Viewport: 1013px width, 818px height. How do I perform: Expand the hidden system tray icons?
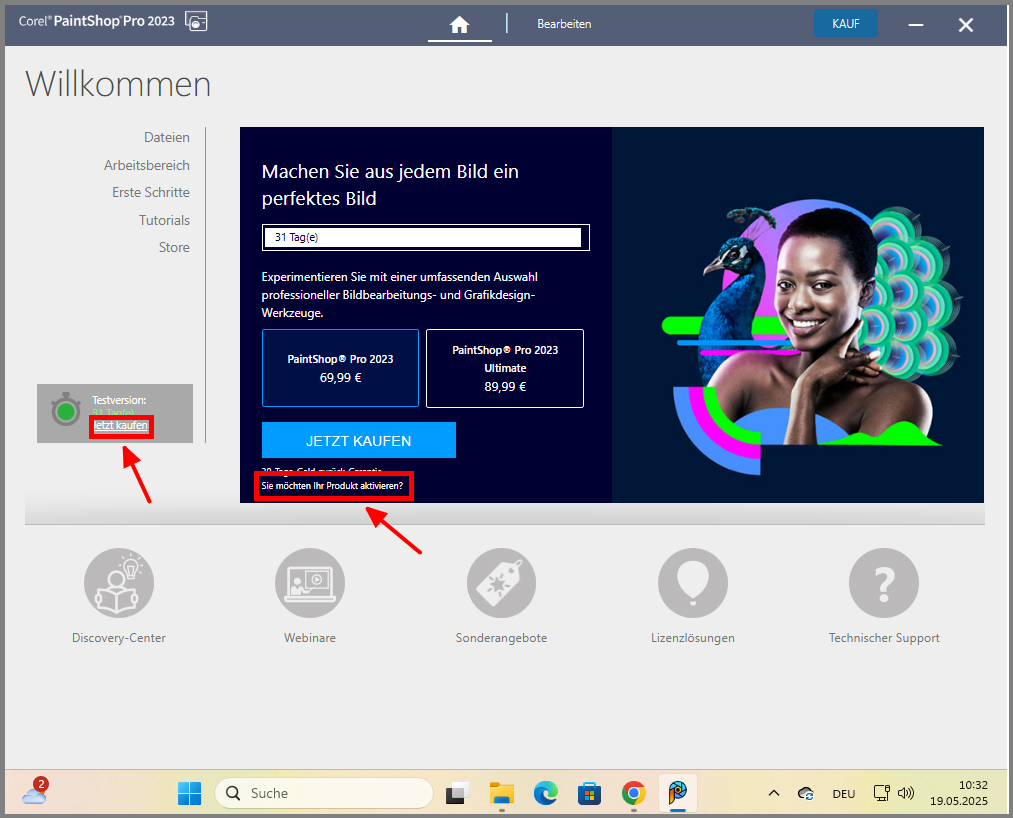point(773,793)
